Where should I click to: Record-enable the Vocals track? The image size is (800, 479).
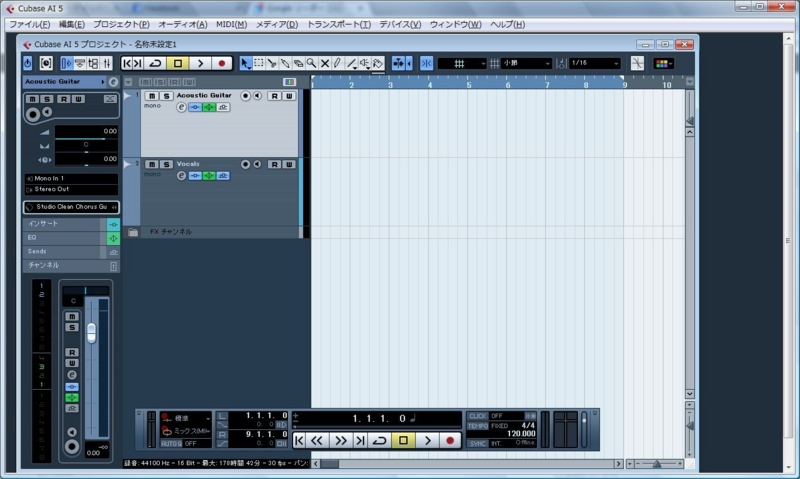[245, 164]
